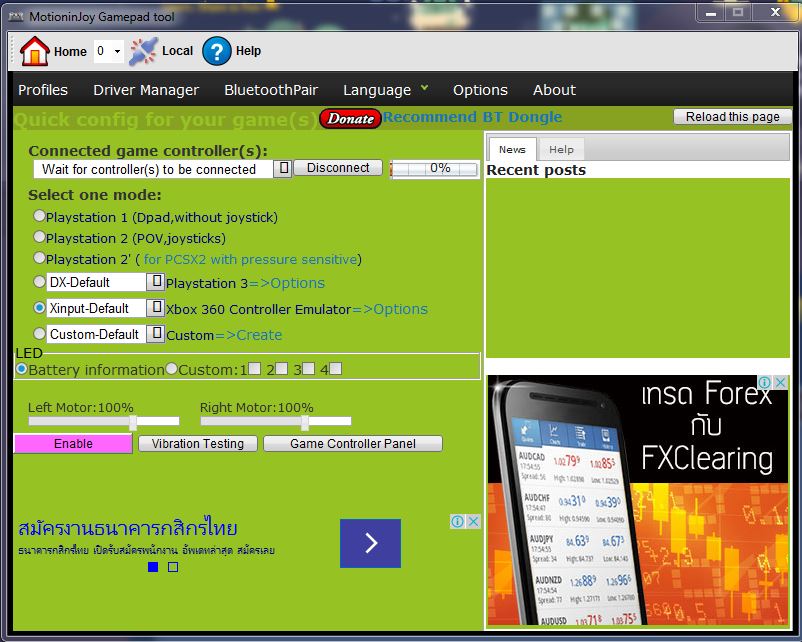Open the About menu
802x642 pixels.
(554, 90)
